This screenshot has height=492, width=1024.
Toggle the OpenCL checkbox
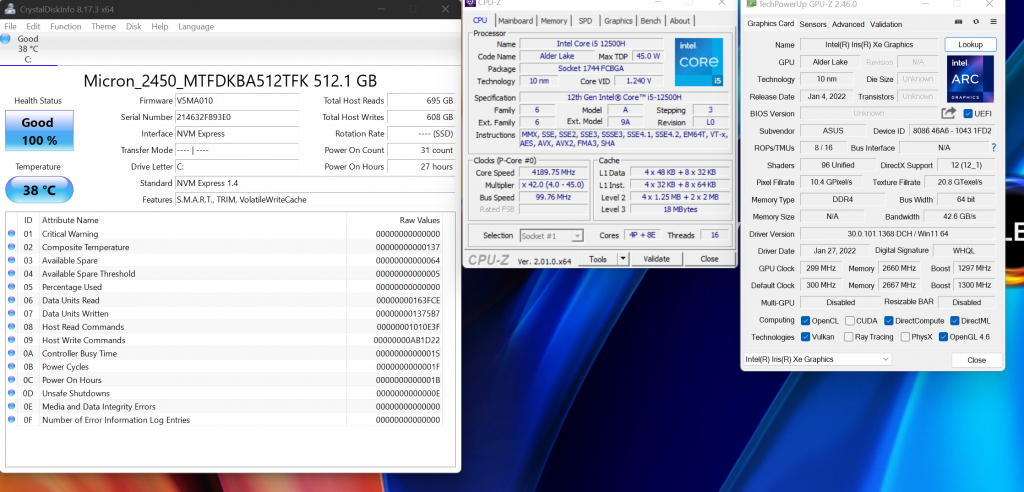[x=806, y=320]
